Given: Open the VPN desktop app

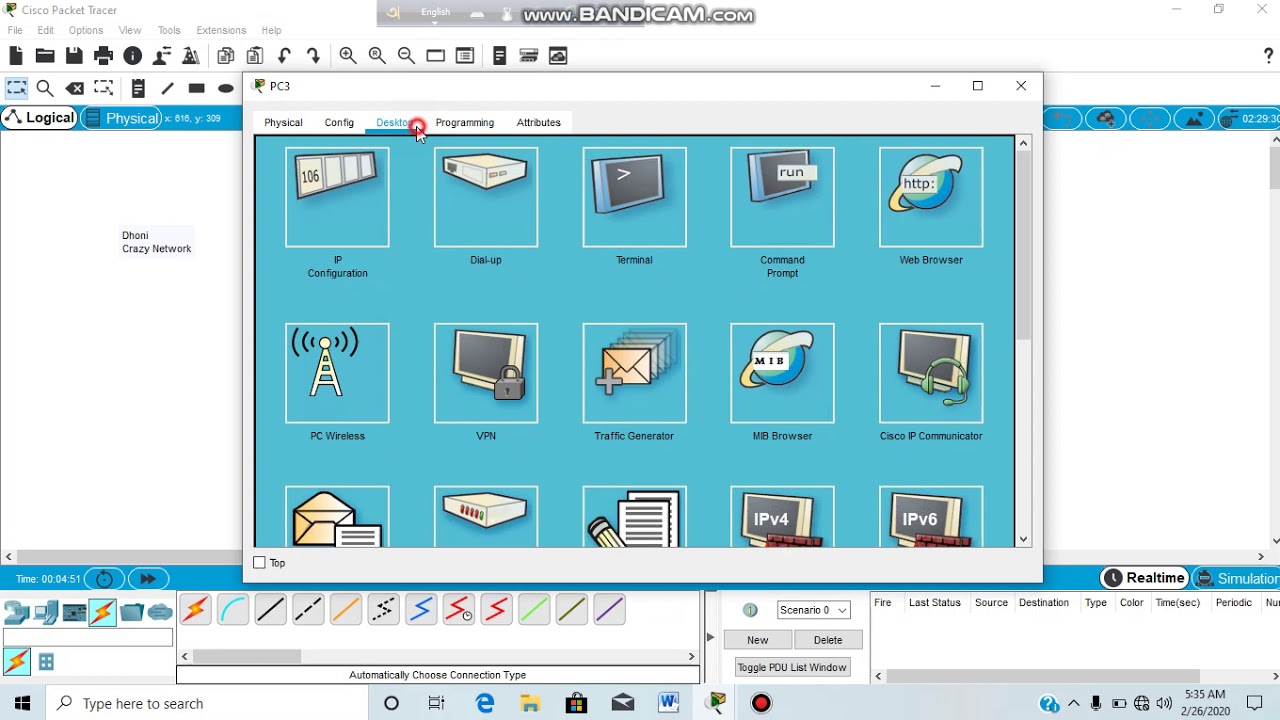Looking at the screenshot, I should 486,373.
